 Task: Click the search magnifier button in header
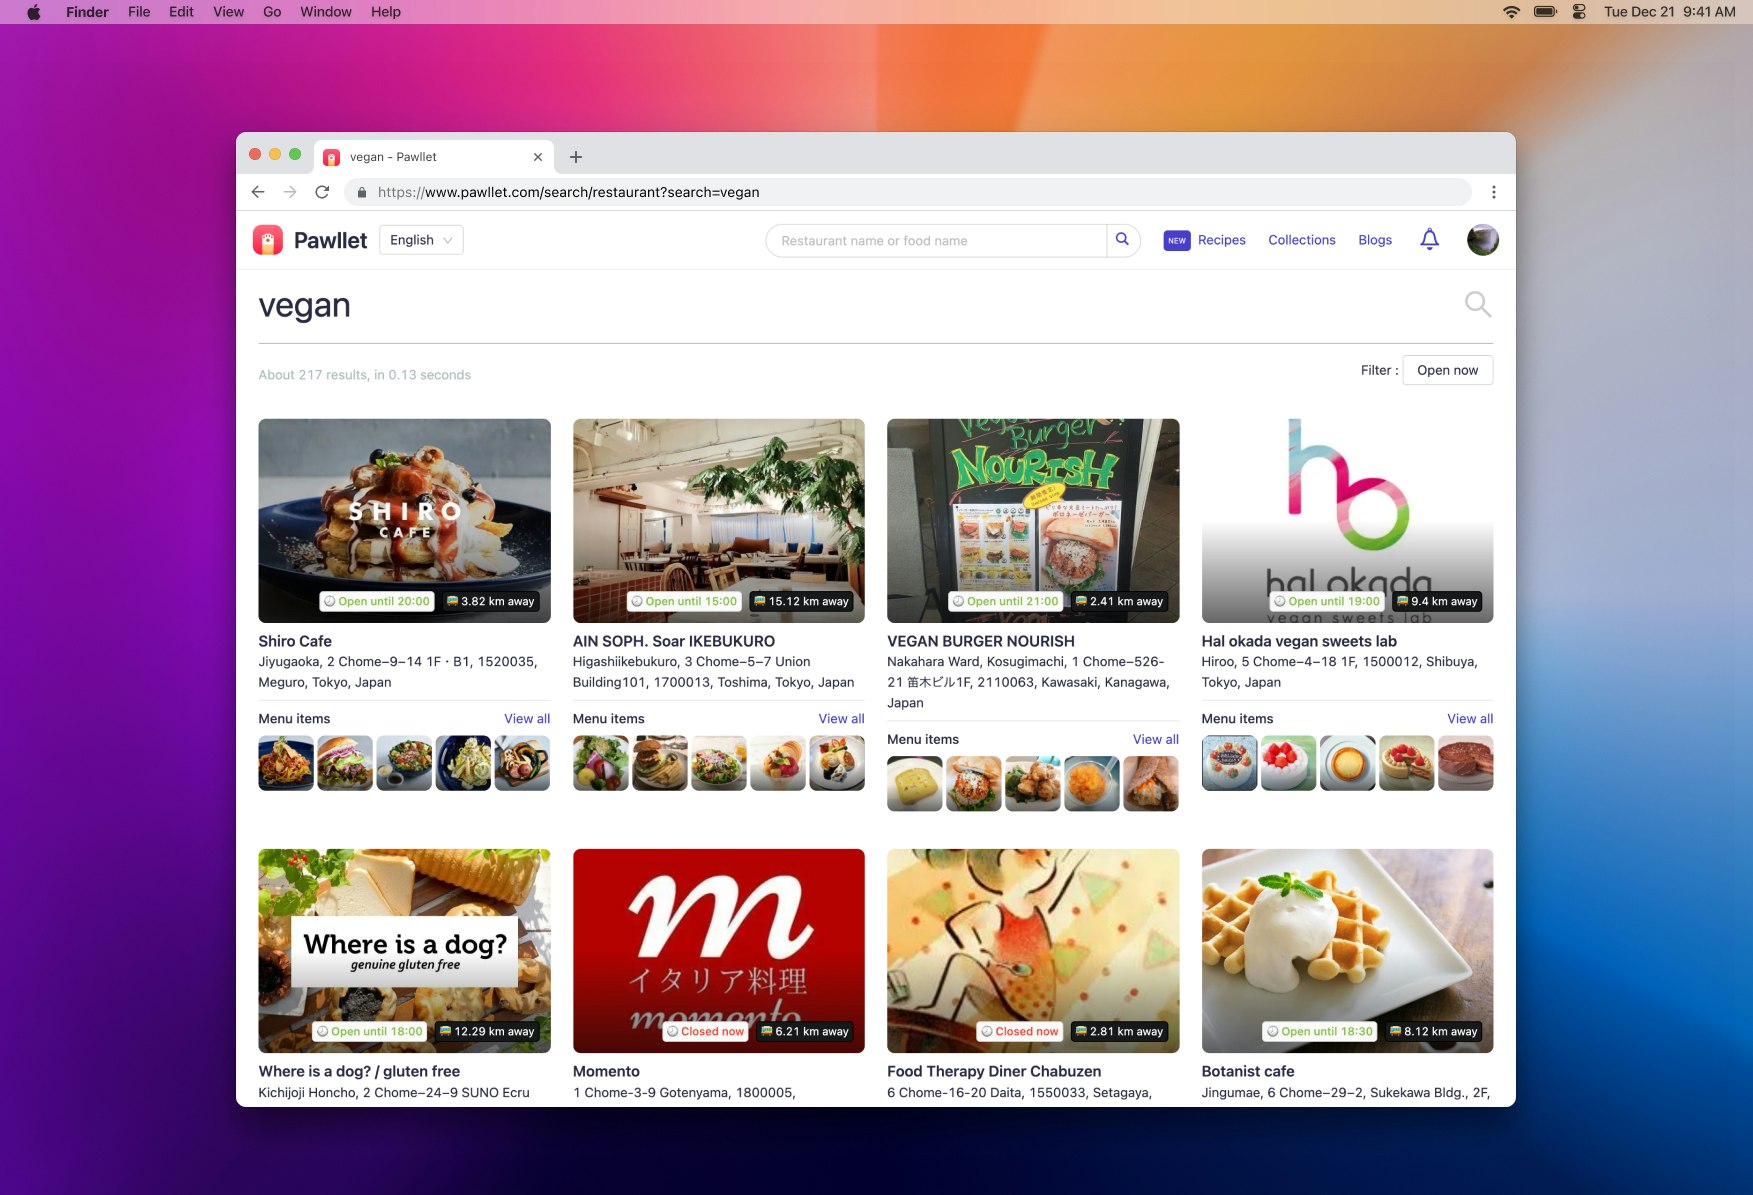pos(1123,240)
